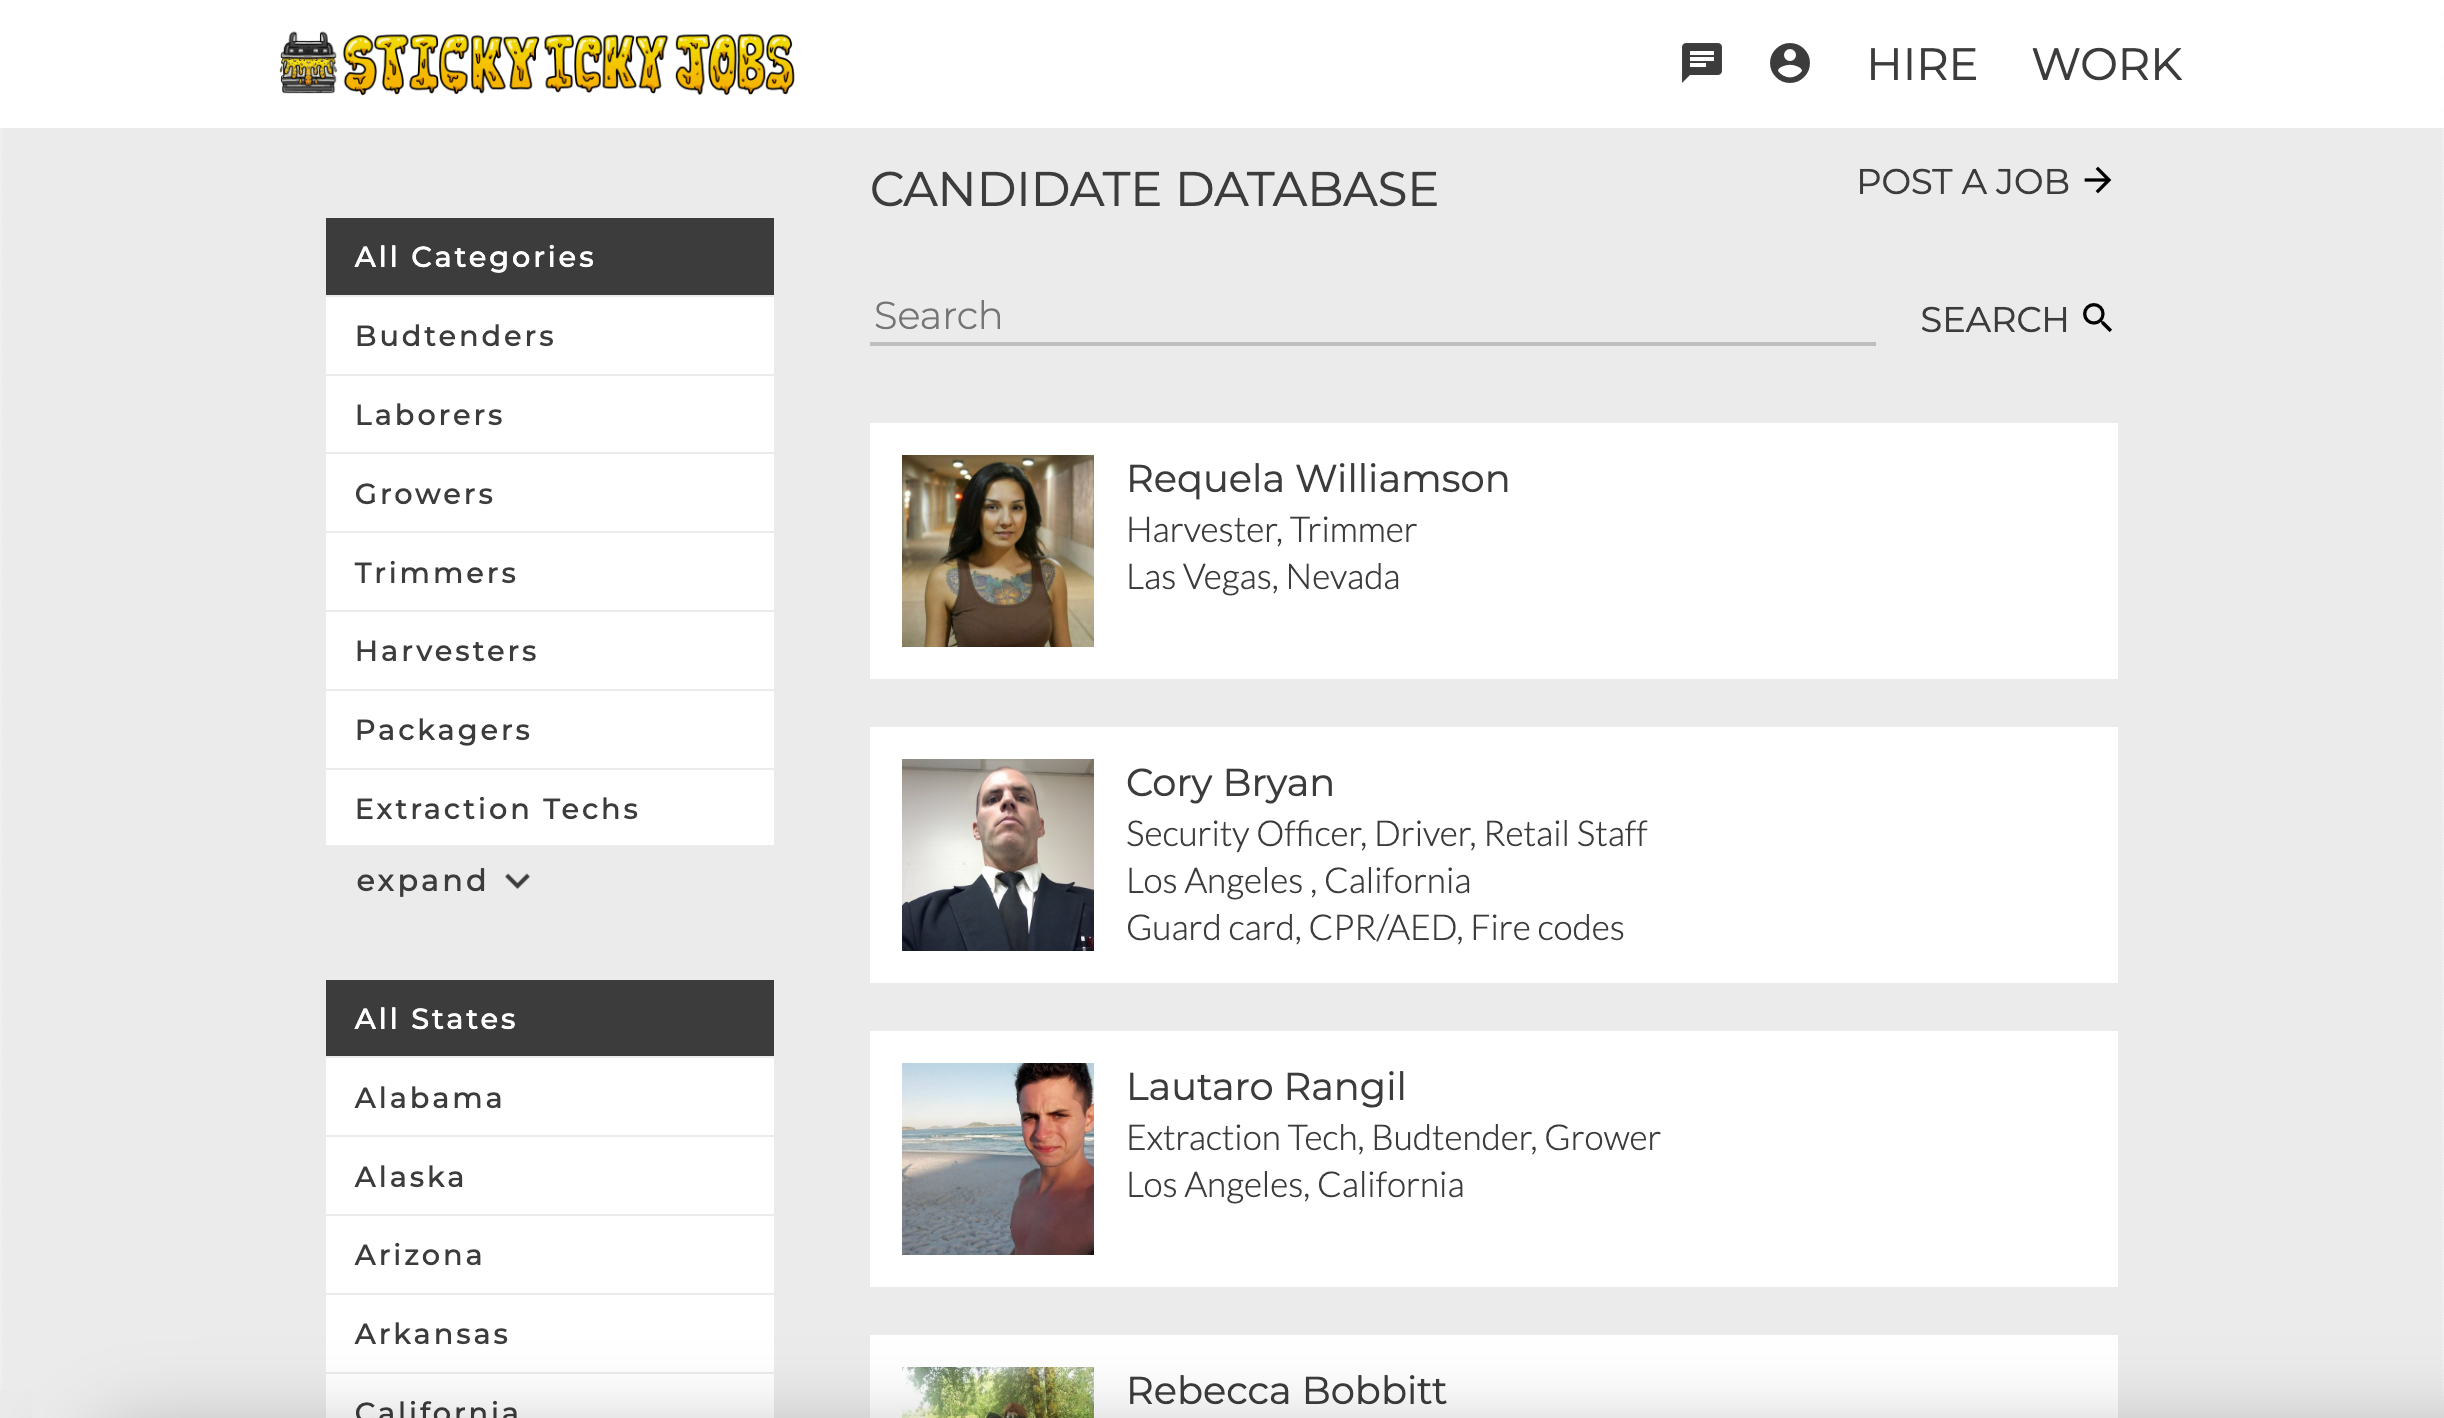
Task: Open Lautaro Rangil's profile photo
Action: [x=997, y=1159]
